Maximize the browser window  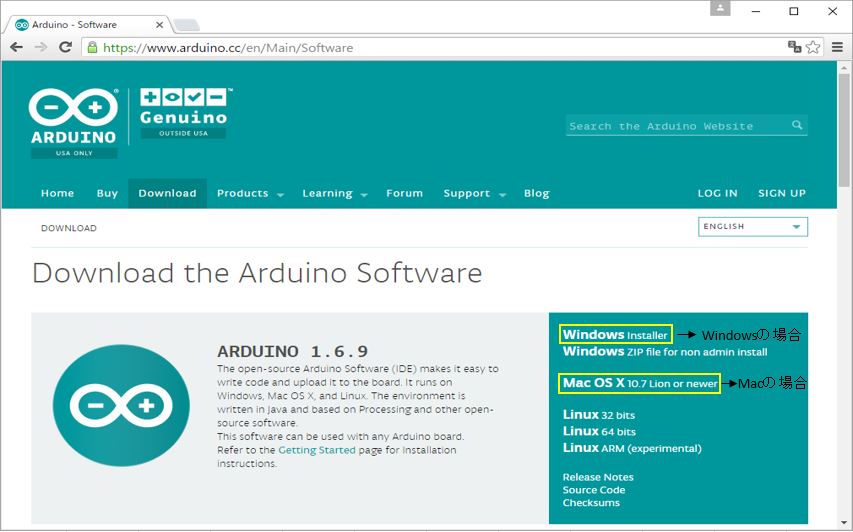tap(794, 11)
